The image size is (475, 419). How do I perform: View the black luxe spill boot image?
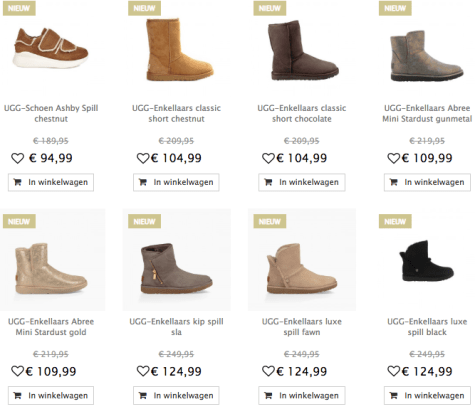pyautogui.click(x=426, y=261)
